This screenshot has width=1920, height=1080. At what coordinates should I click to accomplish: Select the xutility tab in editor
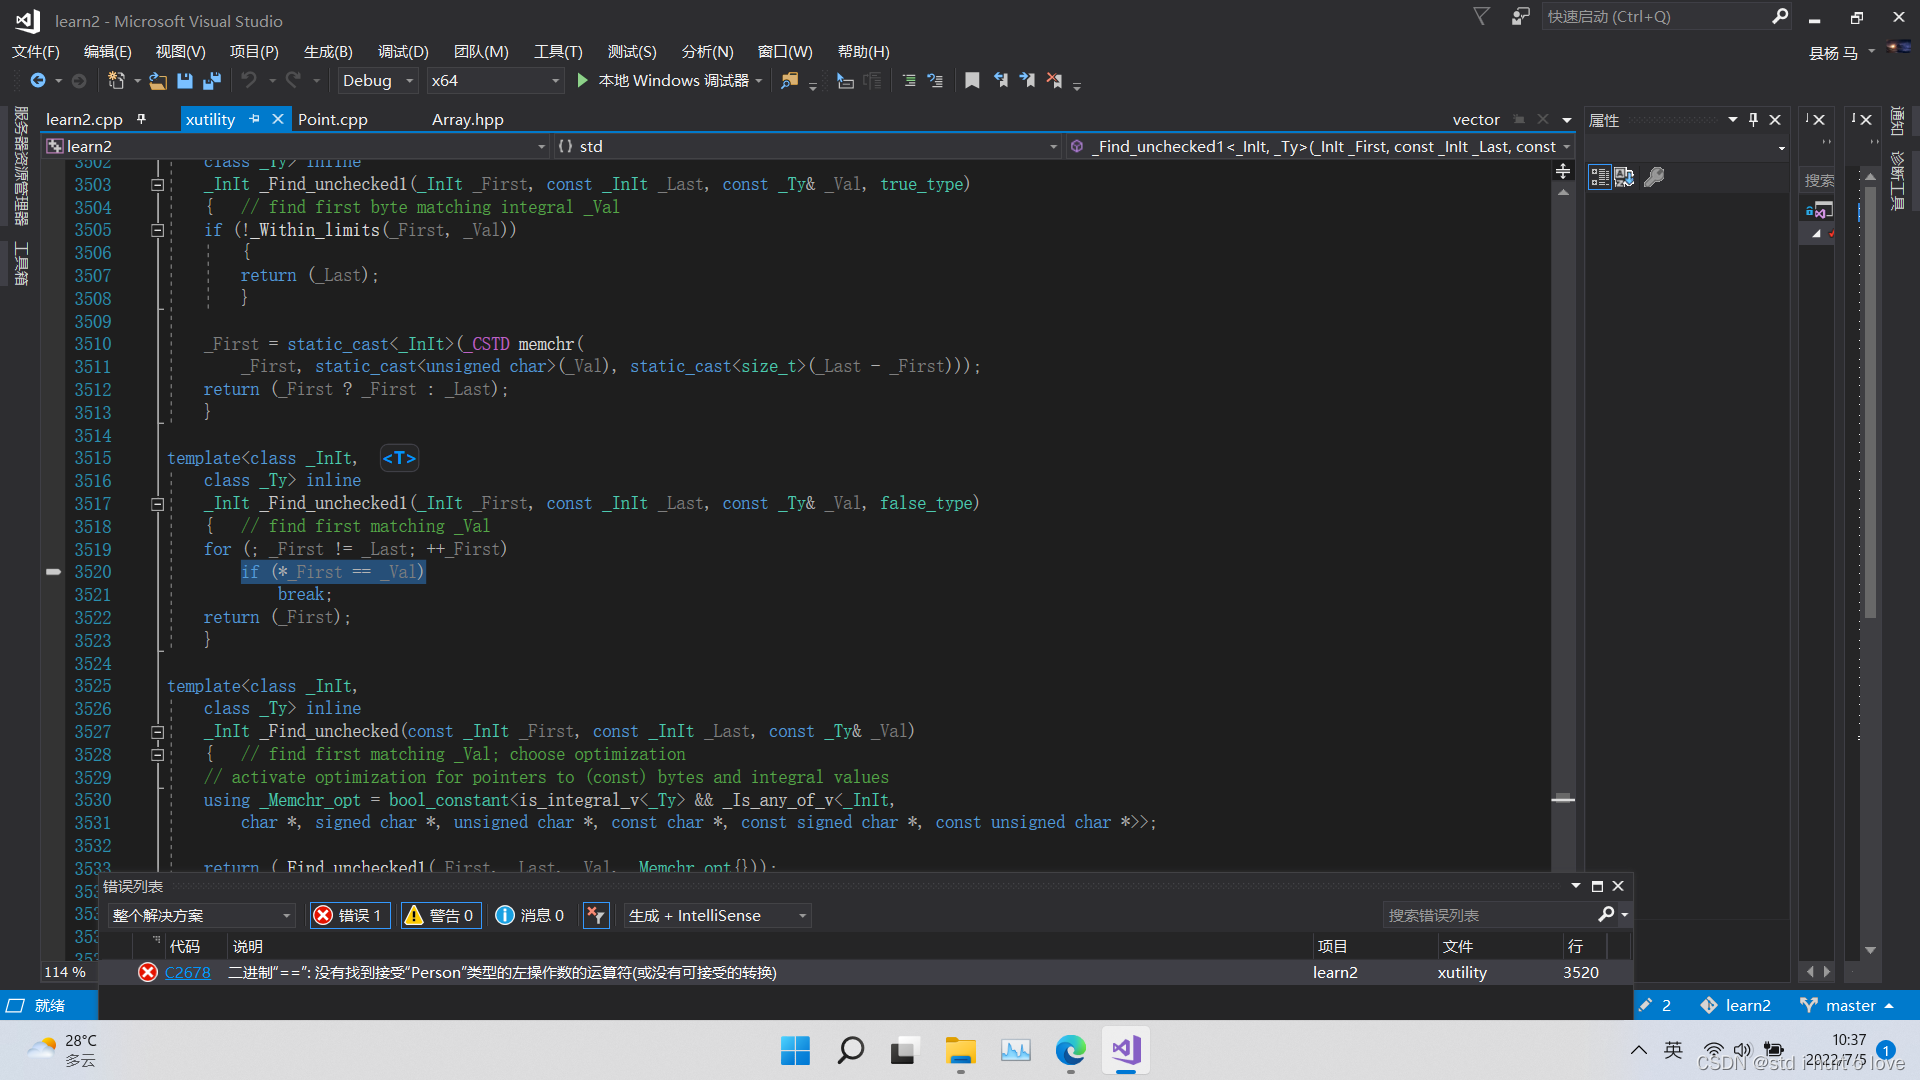[211, 119]
